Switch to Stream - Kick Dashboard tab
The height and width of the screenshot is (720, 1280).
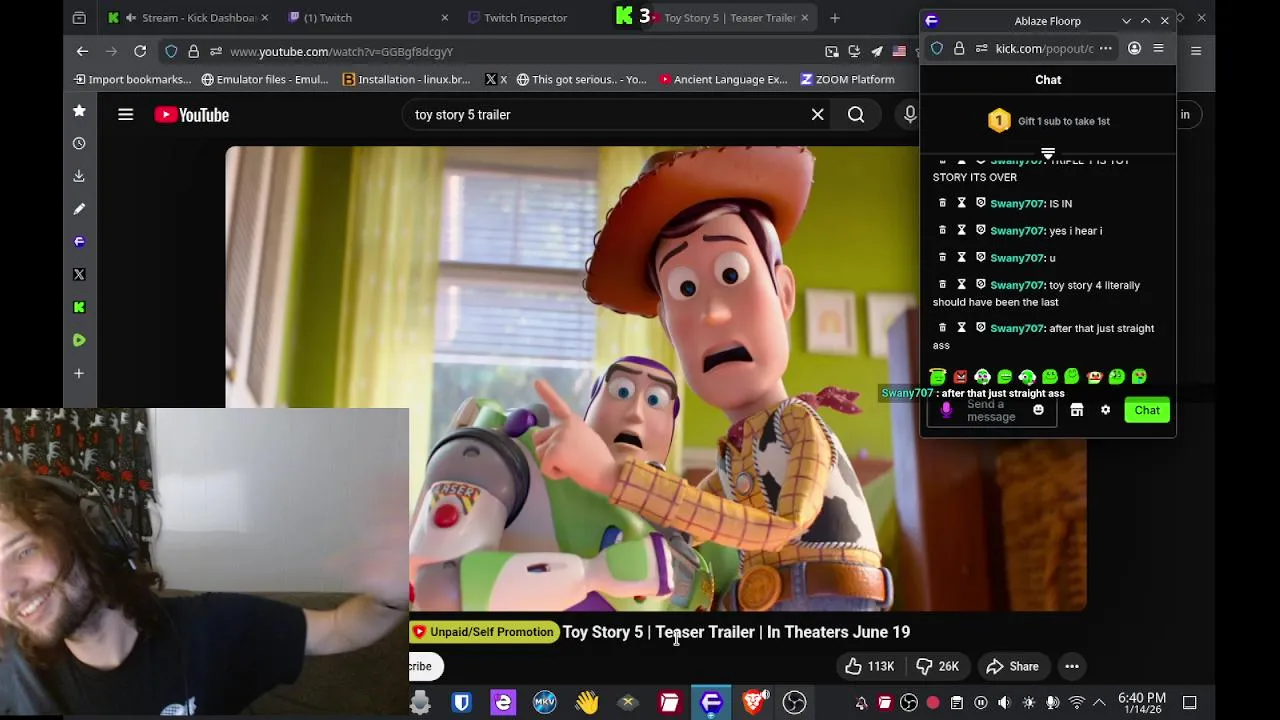click(x=188, y=18)
